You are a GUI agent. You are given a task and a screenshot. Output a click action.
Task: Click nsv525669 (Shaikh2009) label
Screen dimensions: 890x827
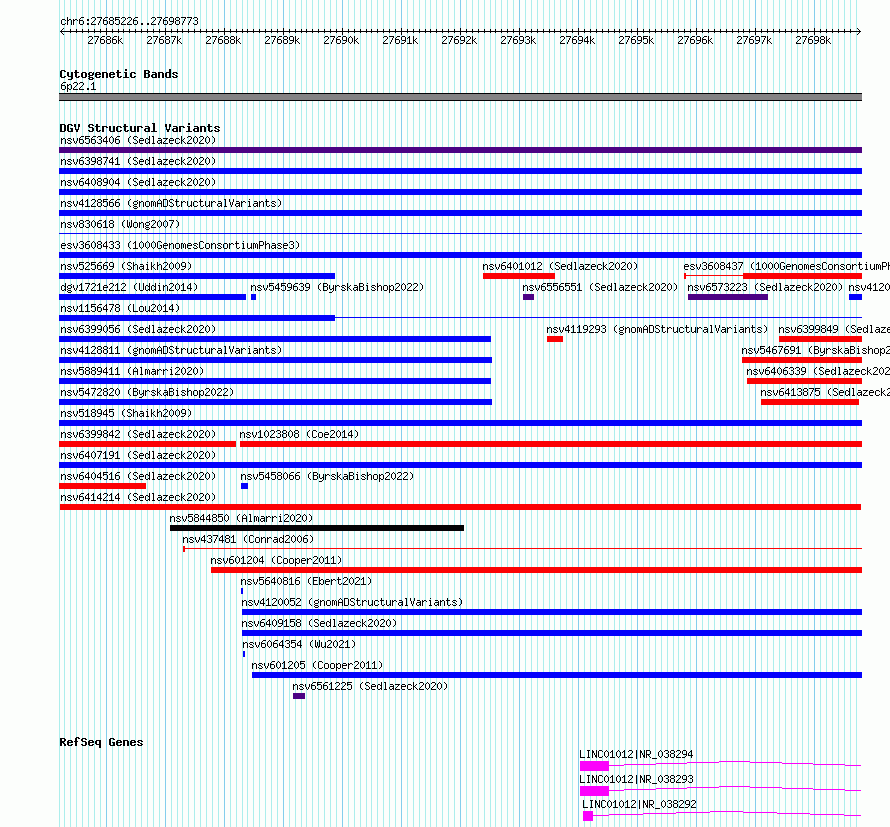[x=126, y=266]
